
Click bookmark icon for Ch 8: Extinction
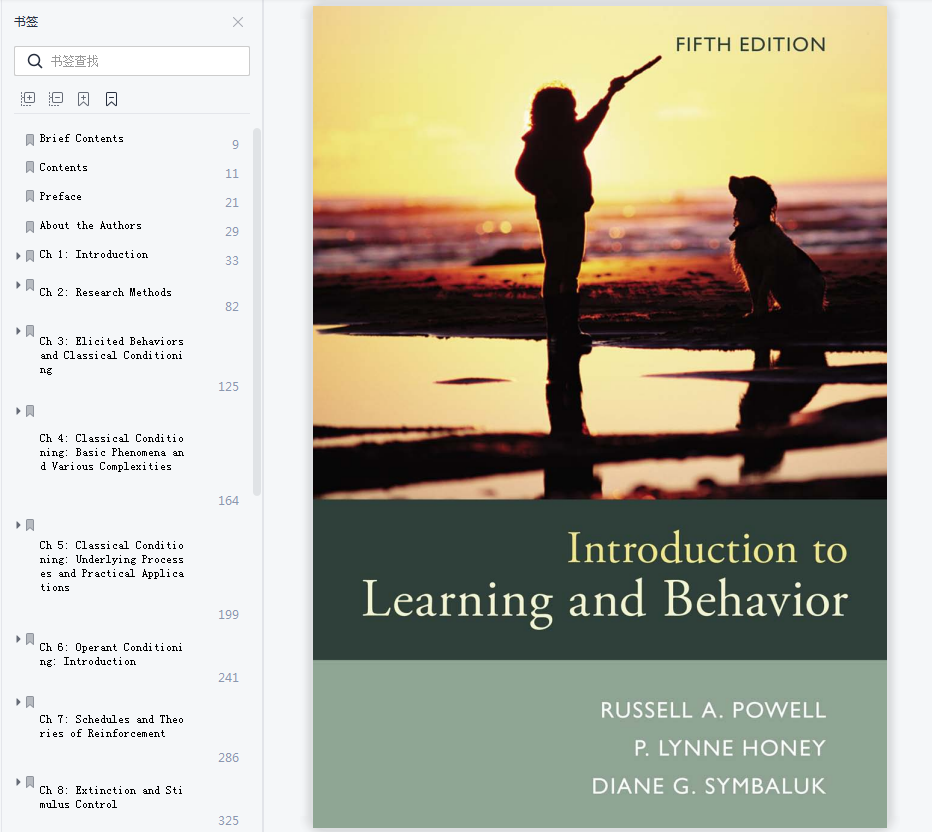point(30,782)
